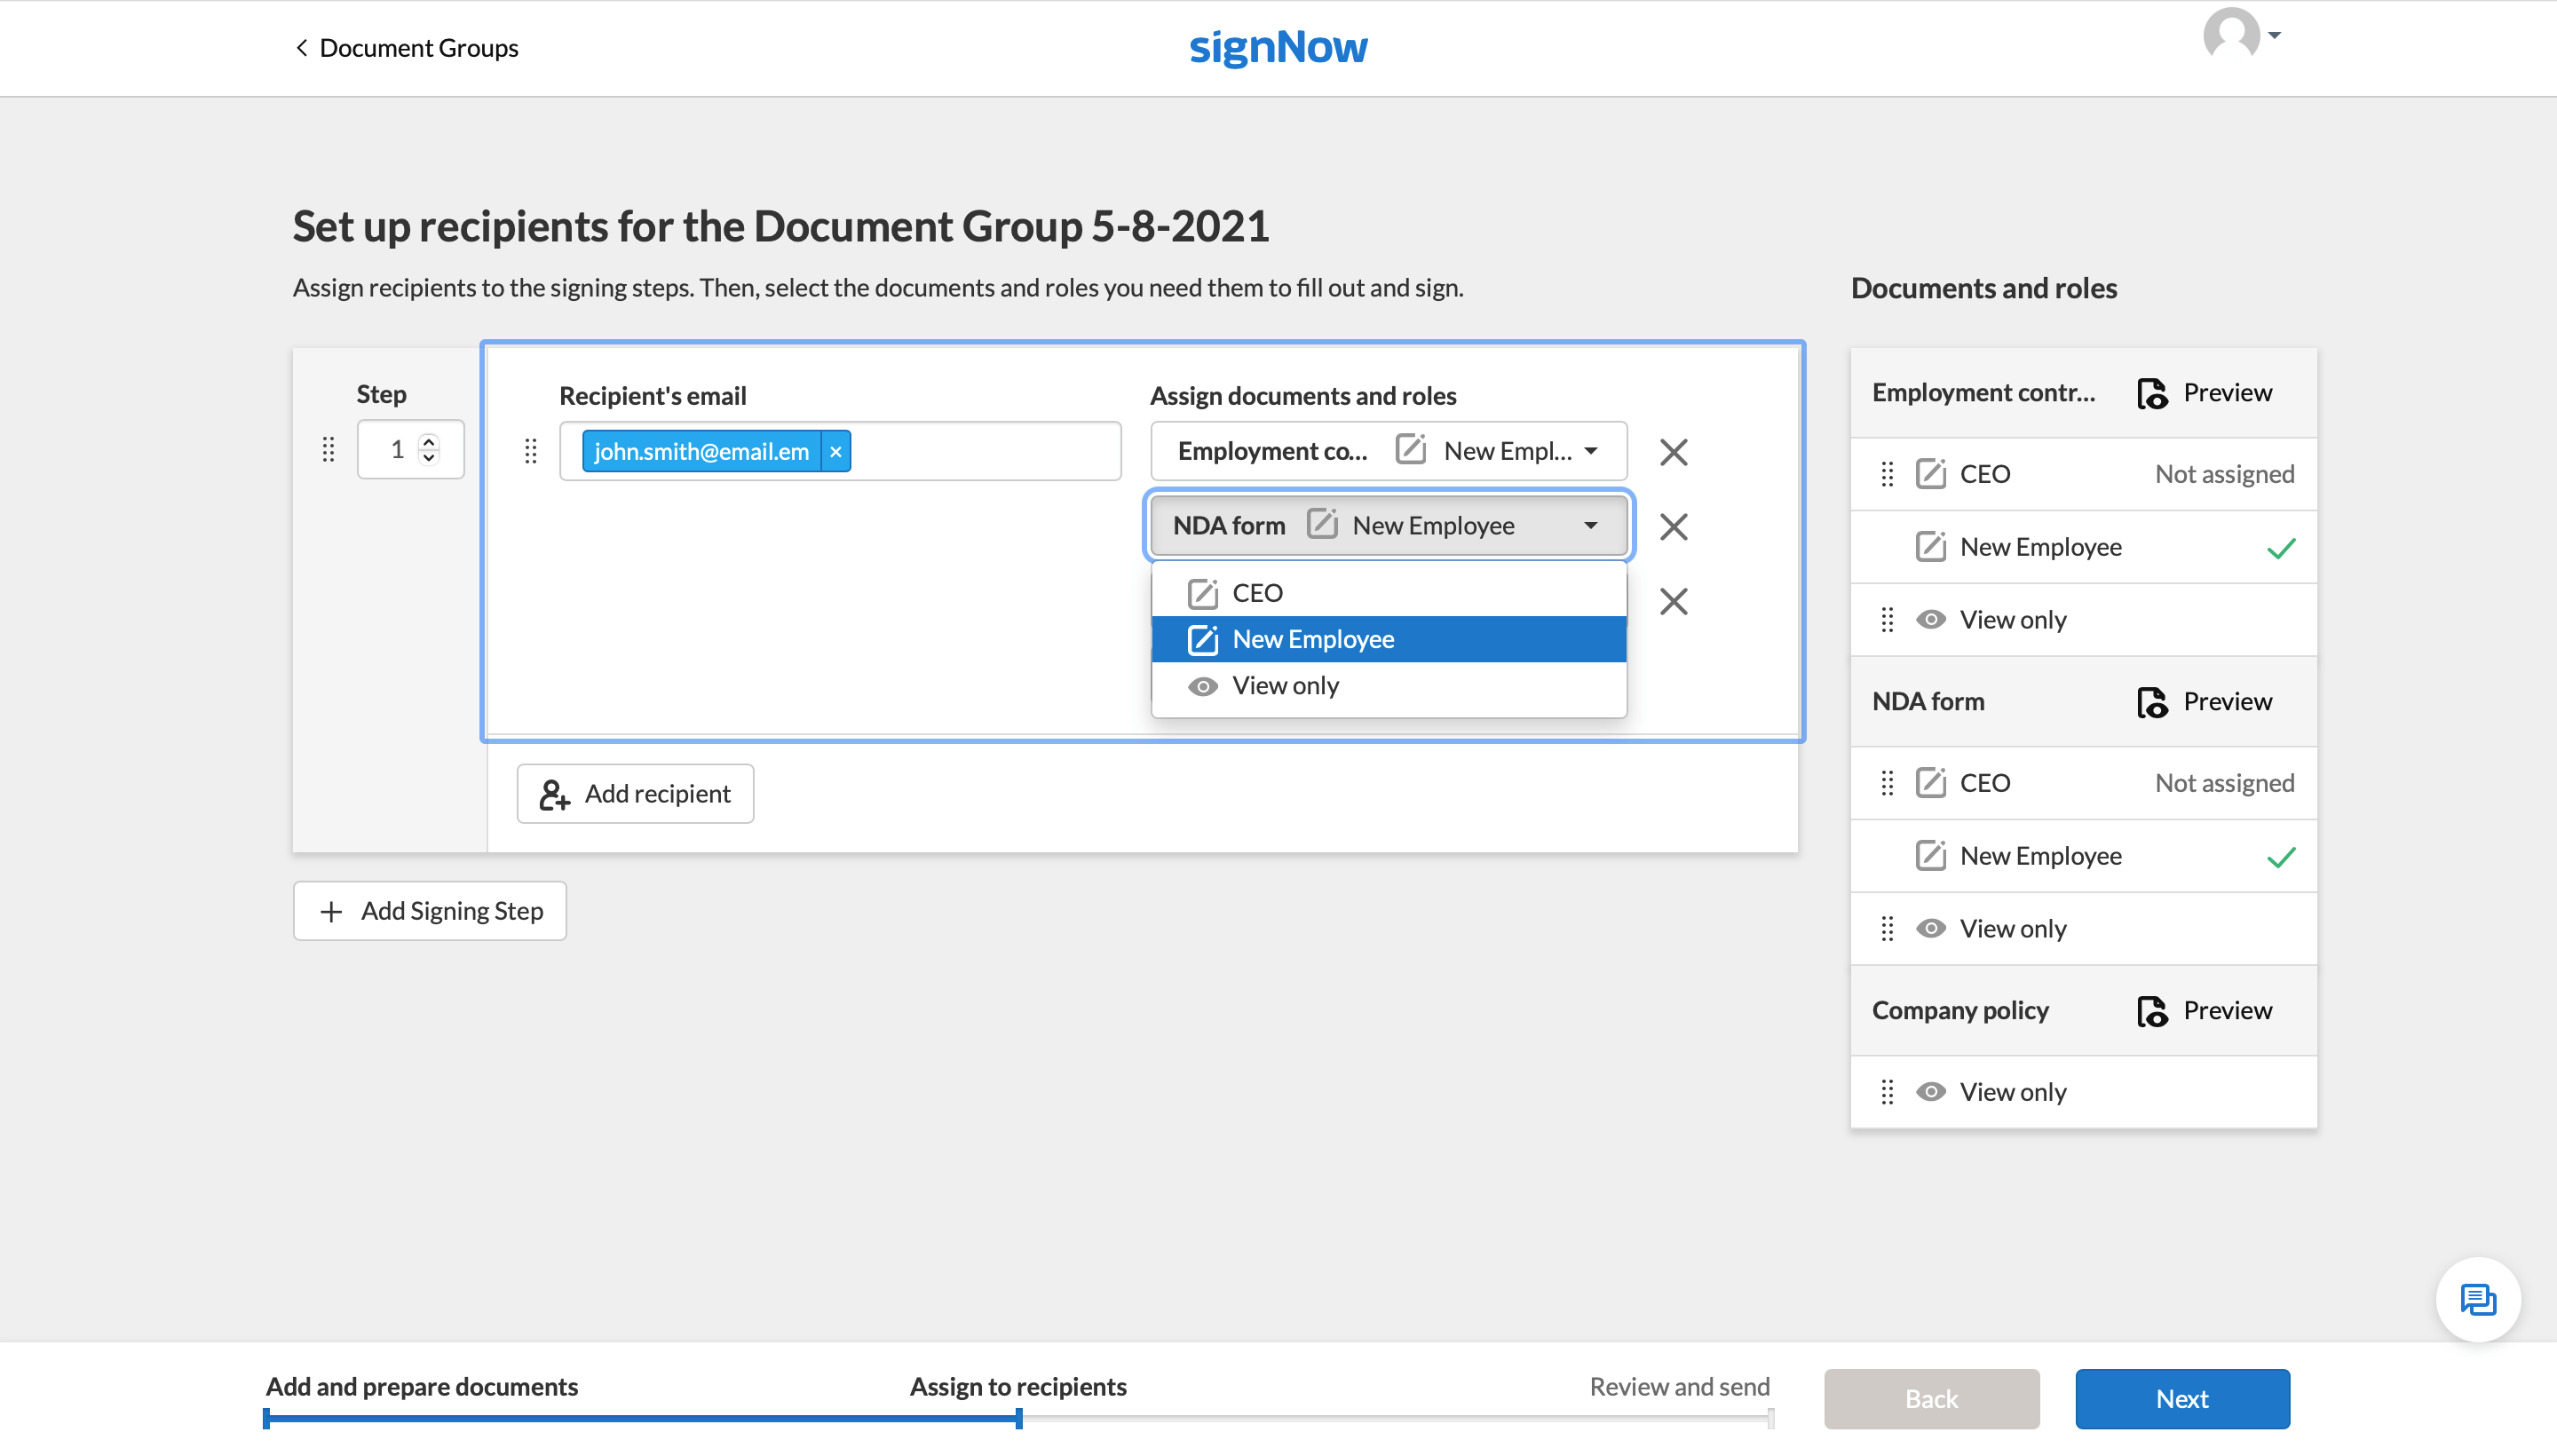Click drag handle beside Step number
Image resolution: width=2557 pixels, height=1456 pixels.
point(328,449)
